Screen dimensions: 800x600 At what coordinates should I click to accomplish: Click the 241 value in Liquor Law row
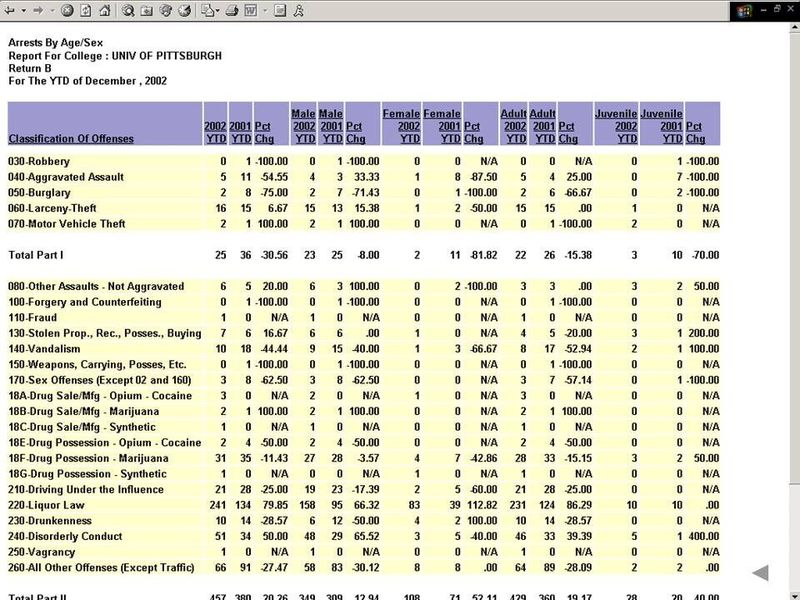pyautogui.click(x=218, y=505)
